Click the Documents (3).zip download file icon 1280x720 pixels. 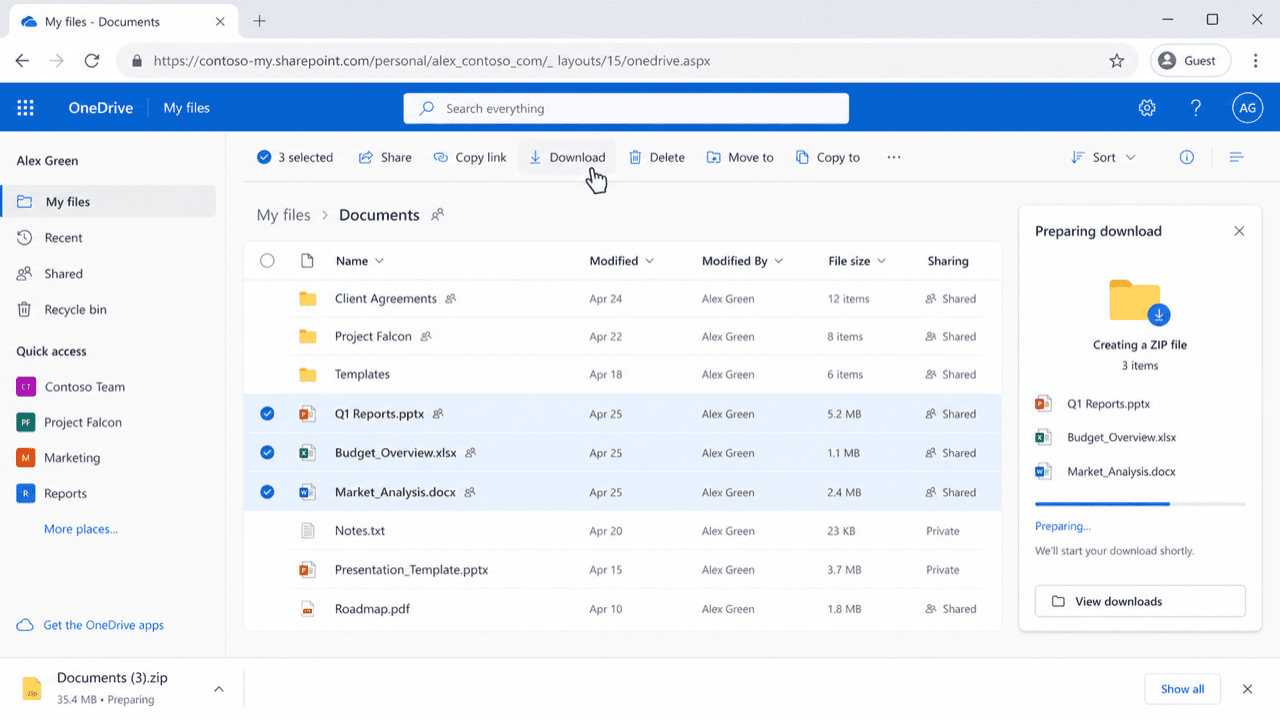(32, 688)
